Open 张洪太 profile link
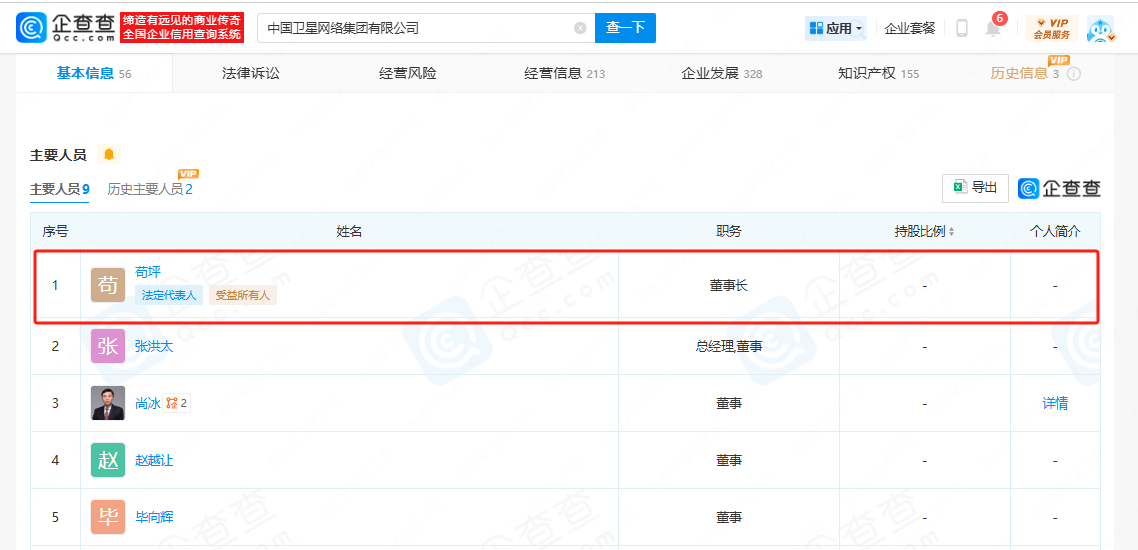Image resolution: width=1138 pixels, height=550 pixels. (x=155, y=347)
